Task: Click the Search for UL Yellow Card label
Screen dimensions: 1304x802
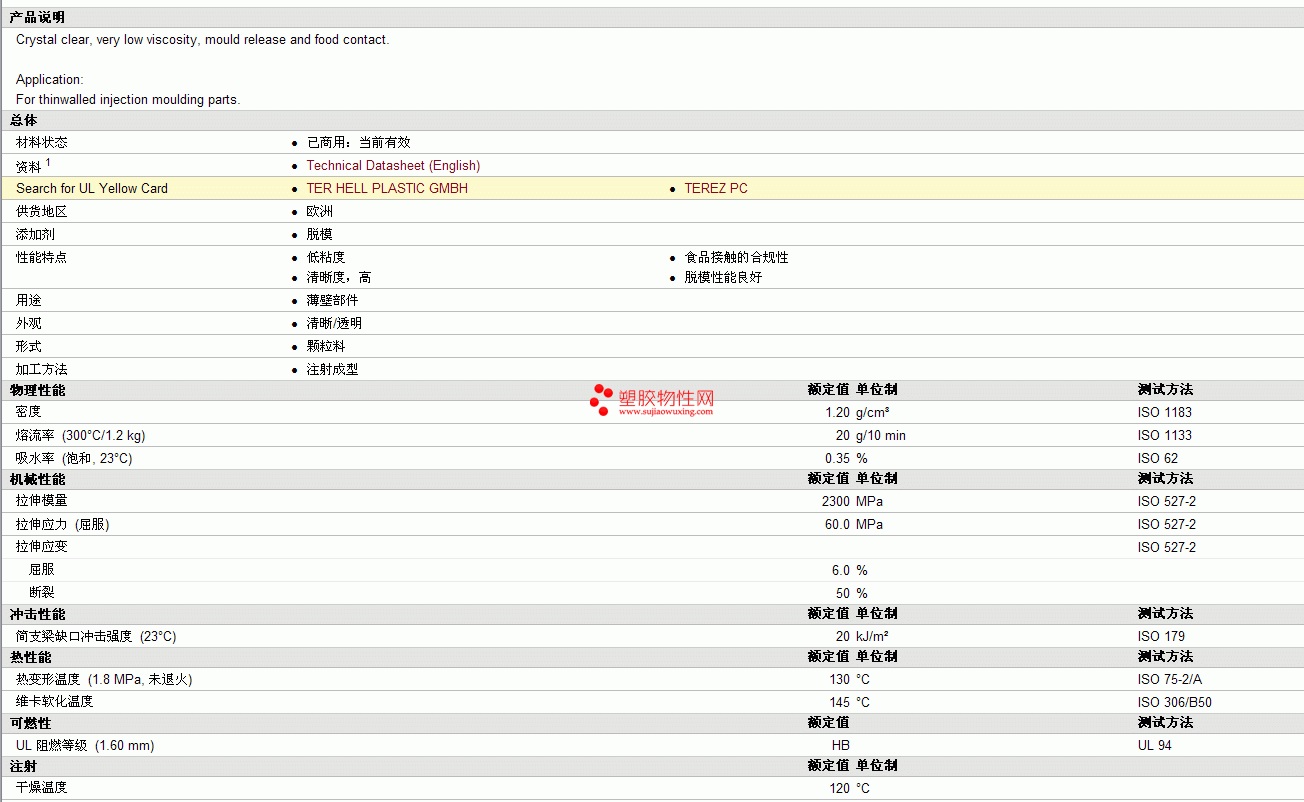Action: point(92,188)
